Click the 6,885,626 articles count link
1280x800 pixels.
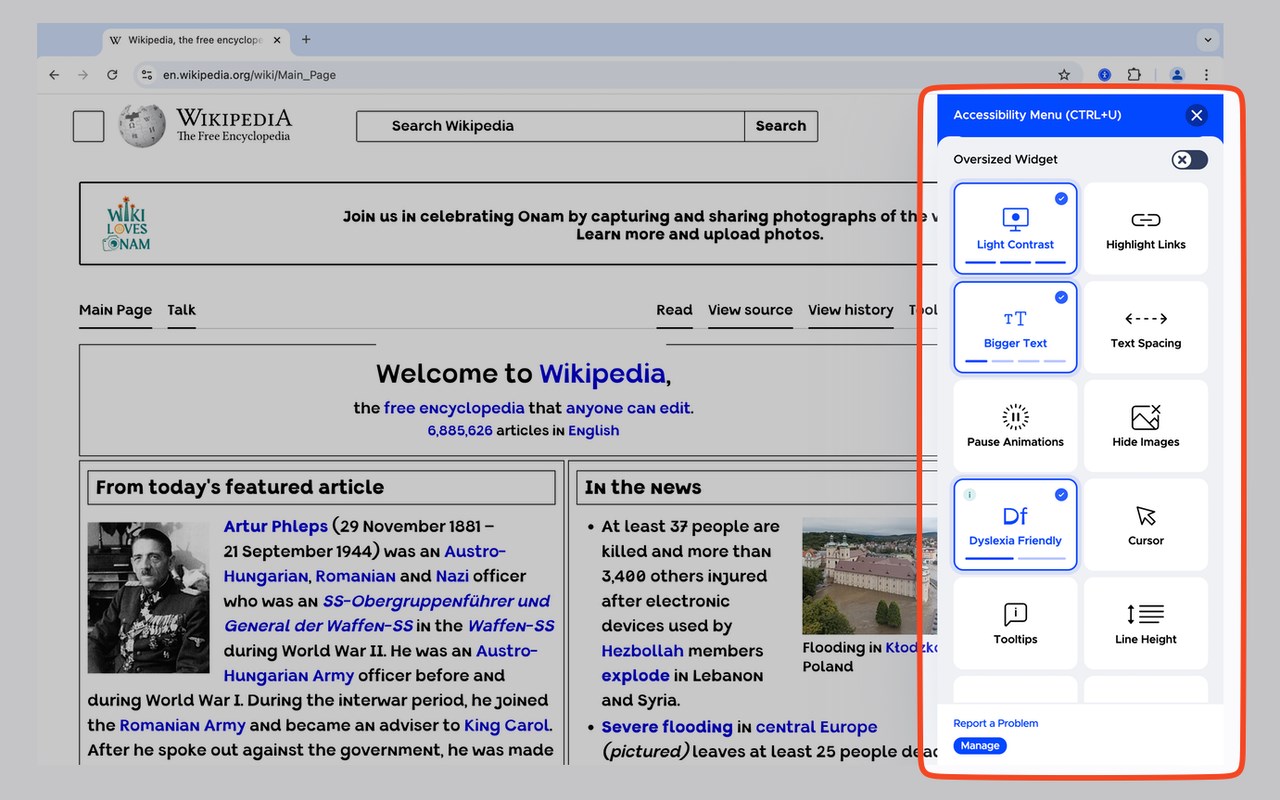[x=460, y=431]
